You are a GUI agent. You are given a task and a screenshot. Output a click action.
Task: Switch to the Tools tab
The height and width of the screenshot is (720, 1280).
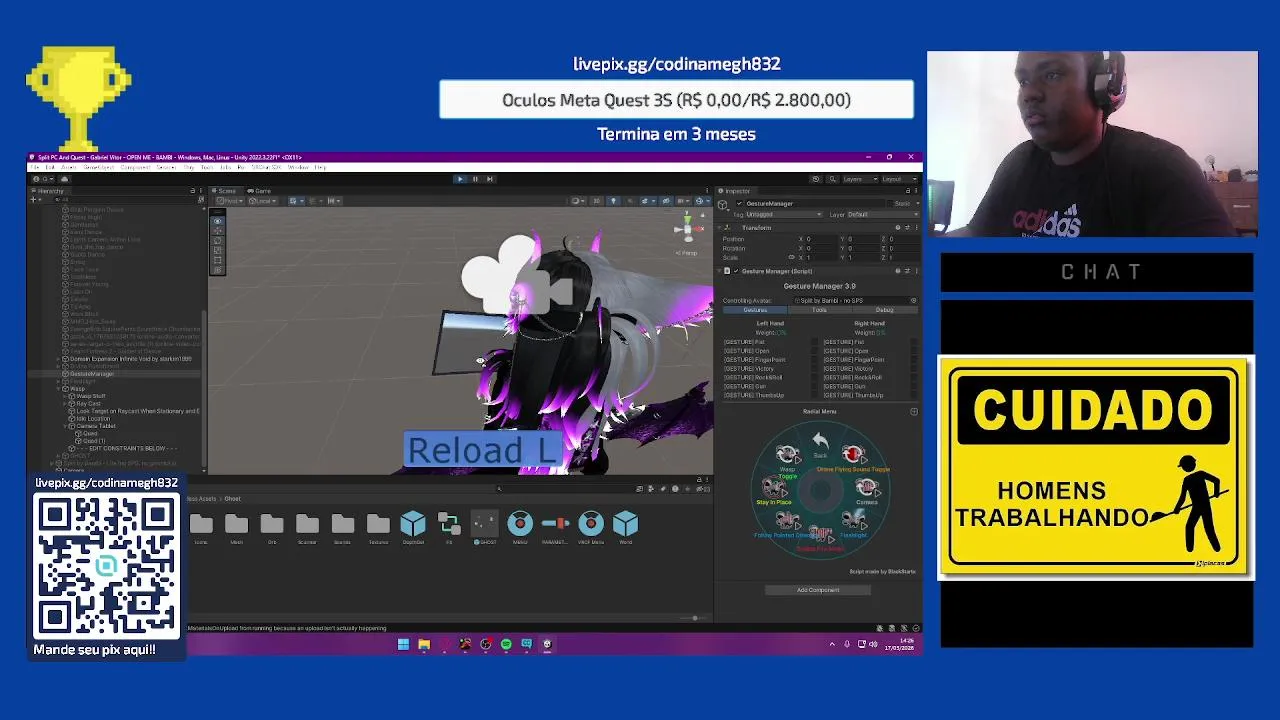(x=819, y=310)
